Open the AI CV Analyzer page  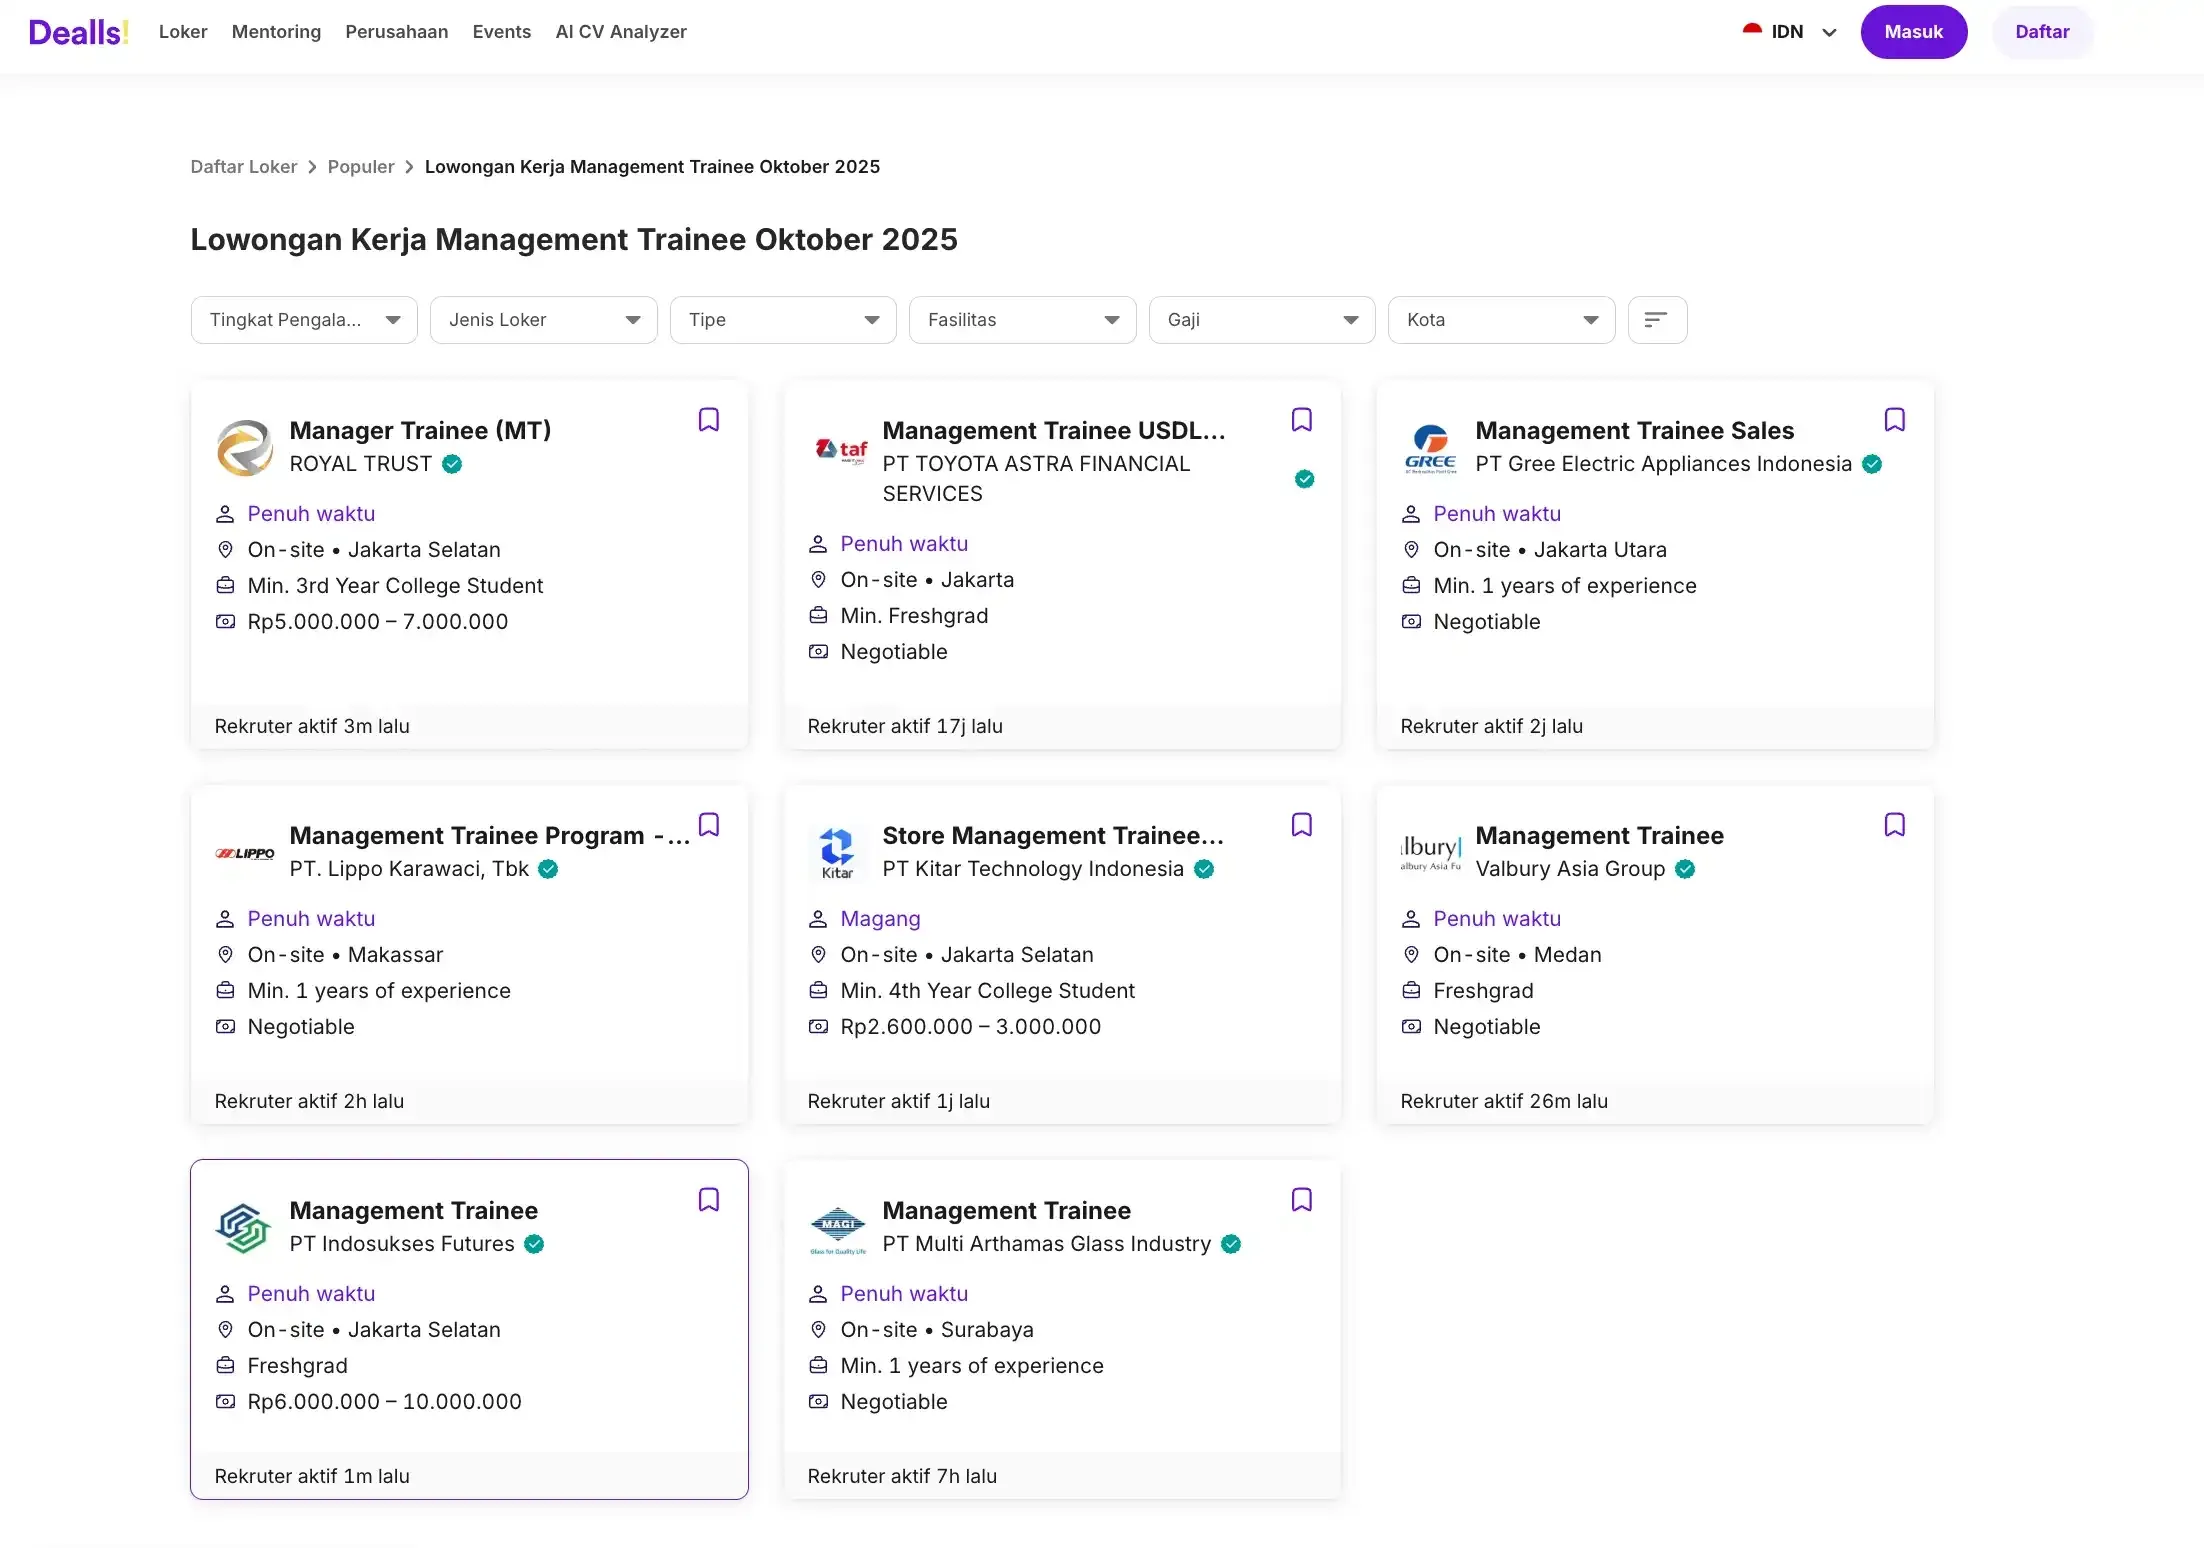620,32
